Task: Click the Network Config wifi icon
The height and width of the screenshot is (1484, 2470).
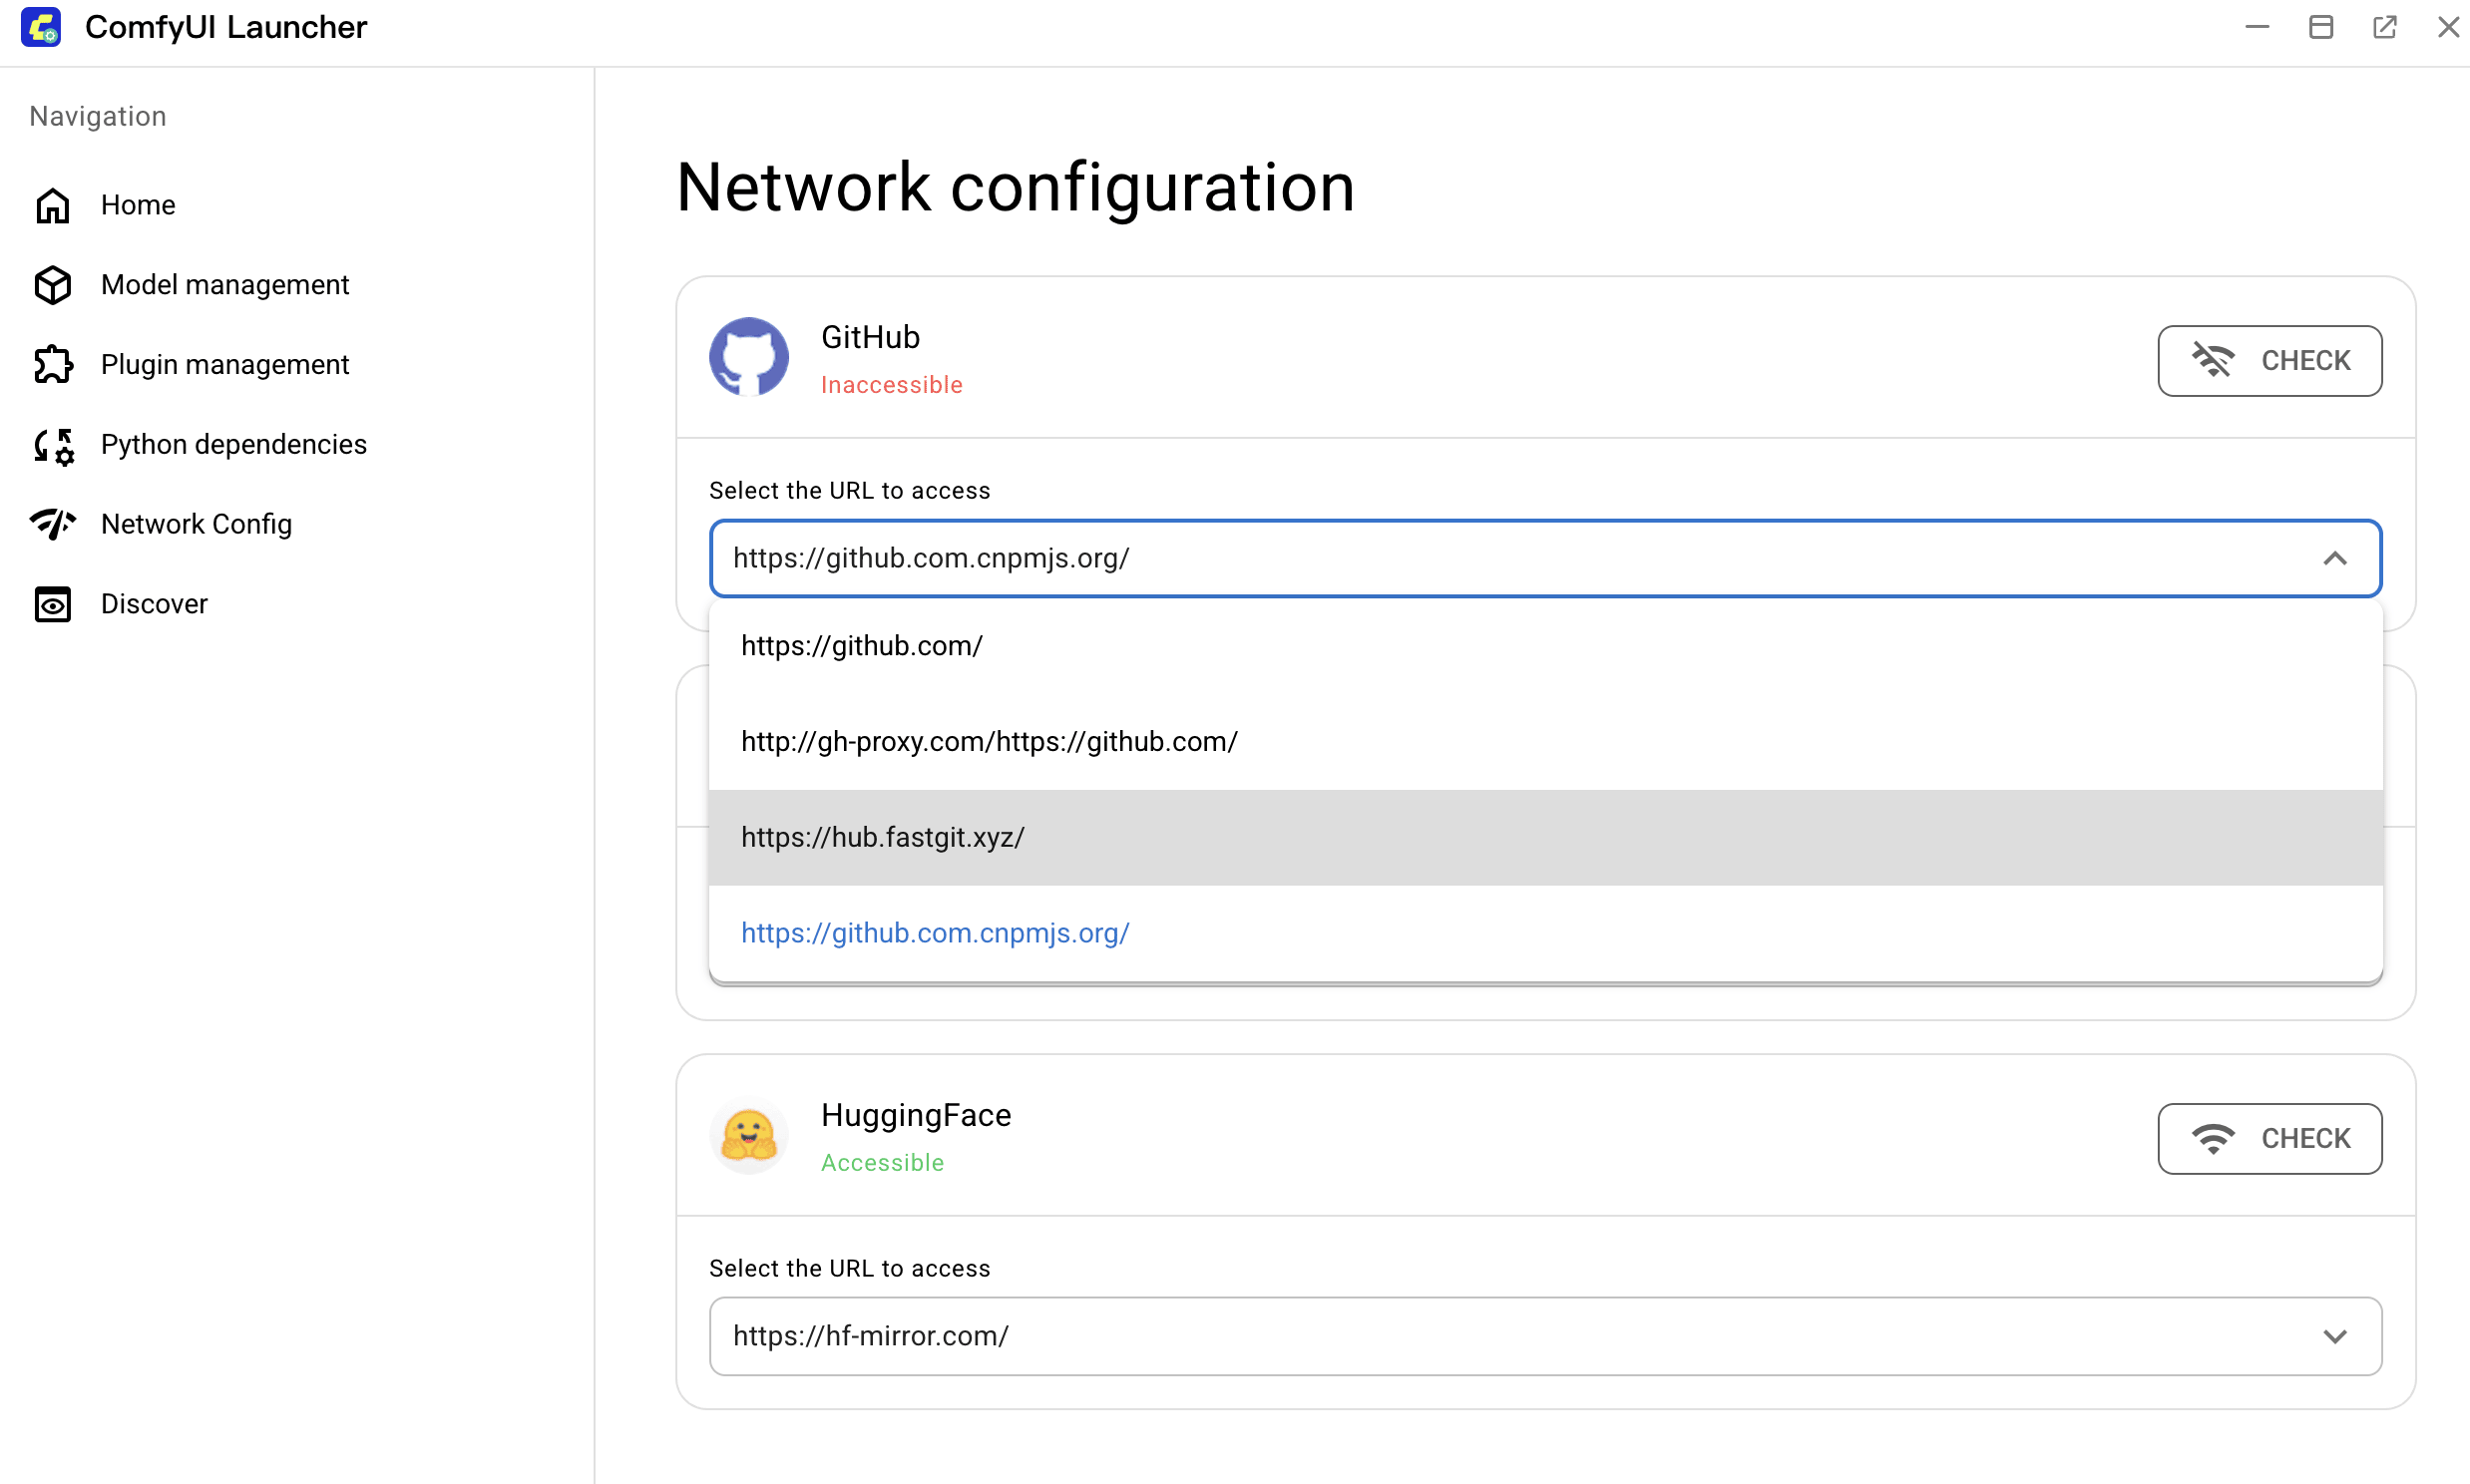Action: (x=52, y=524)
